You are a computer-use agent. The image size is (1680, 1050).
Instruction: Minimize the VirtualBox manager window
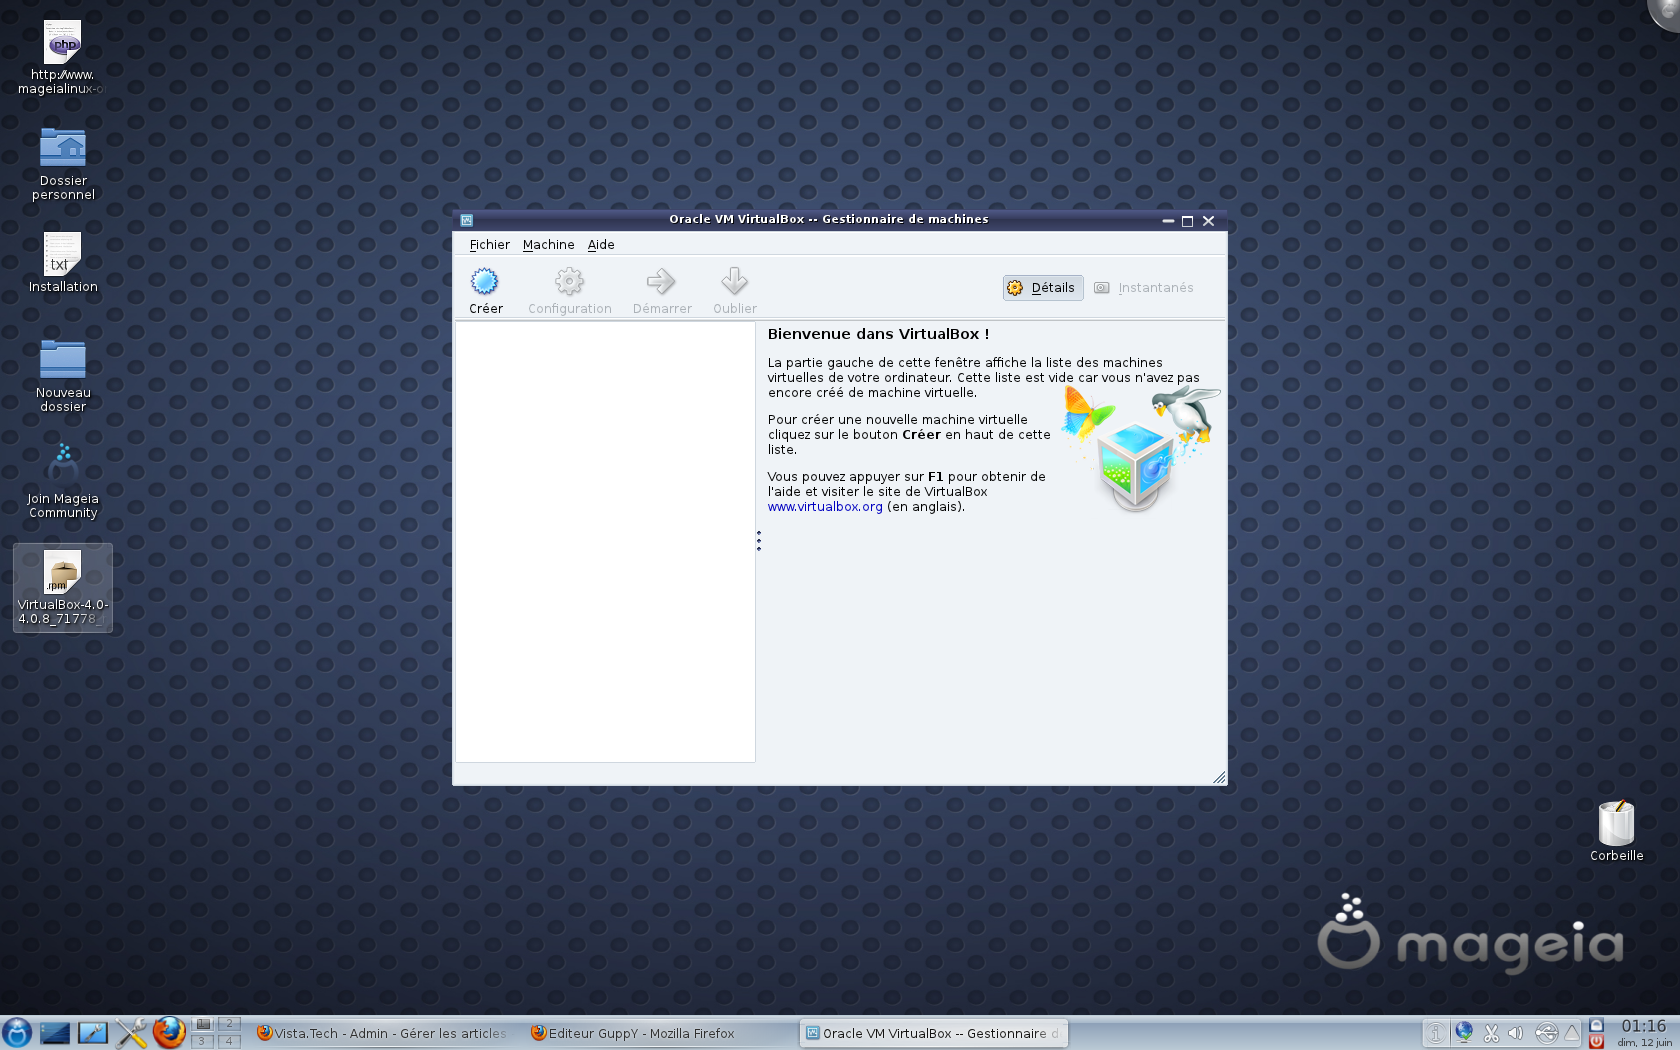click(1167, 221)
